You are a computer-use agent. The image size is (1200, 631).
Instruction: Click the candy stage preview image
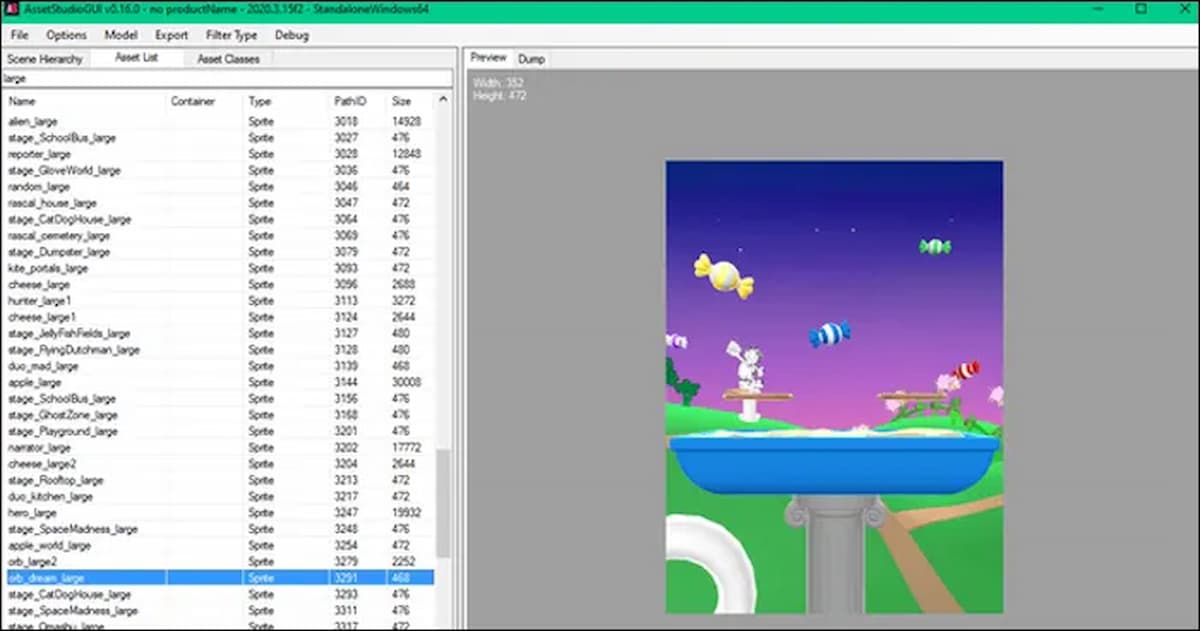coord(834,387)
